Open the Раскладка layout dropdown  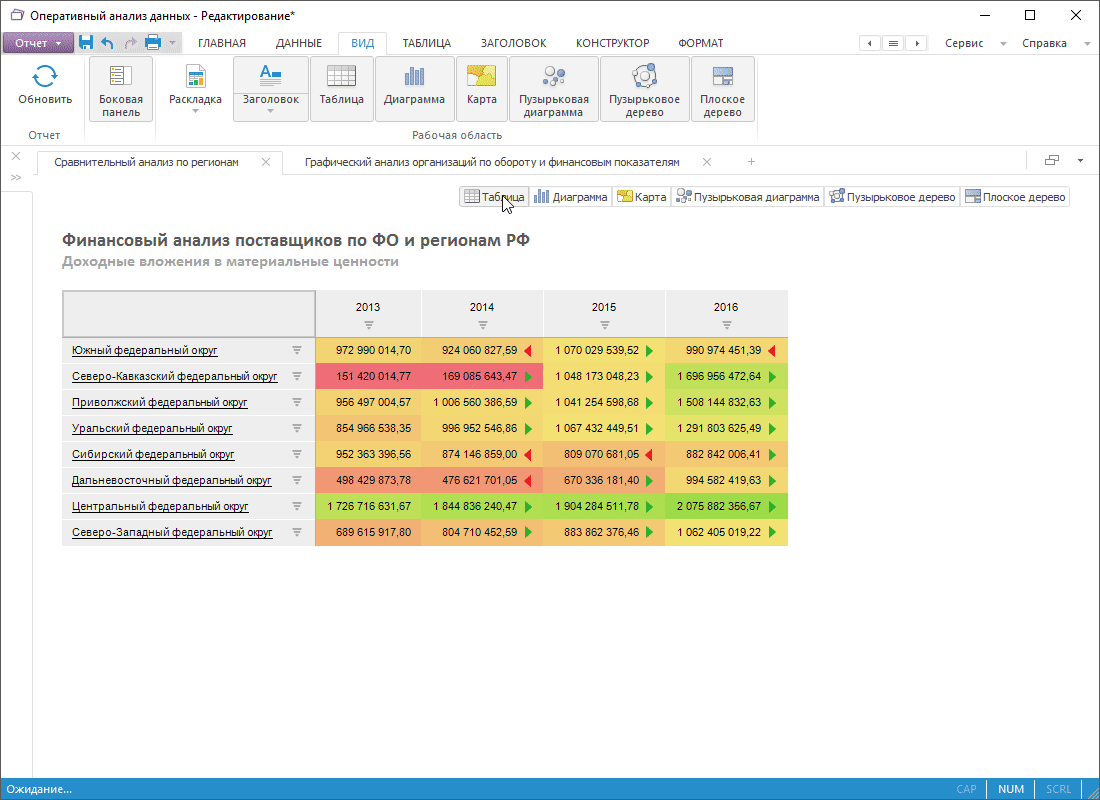pos(195,100)
